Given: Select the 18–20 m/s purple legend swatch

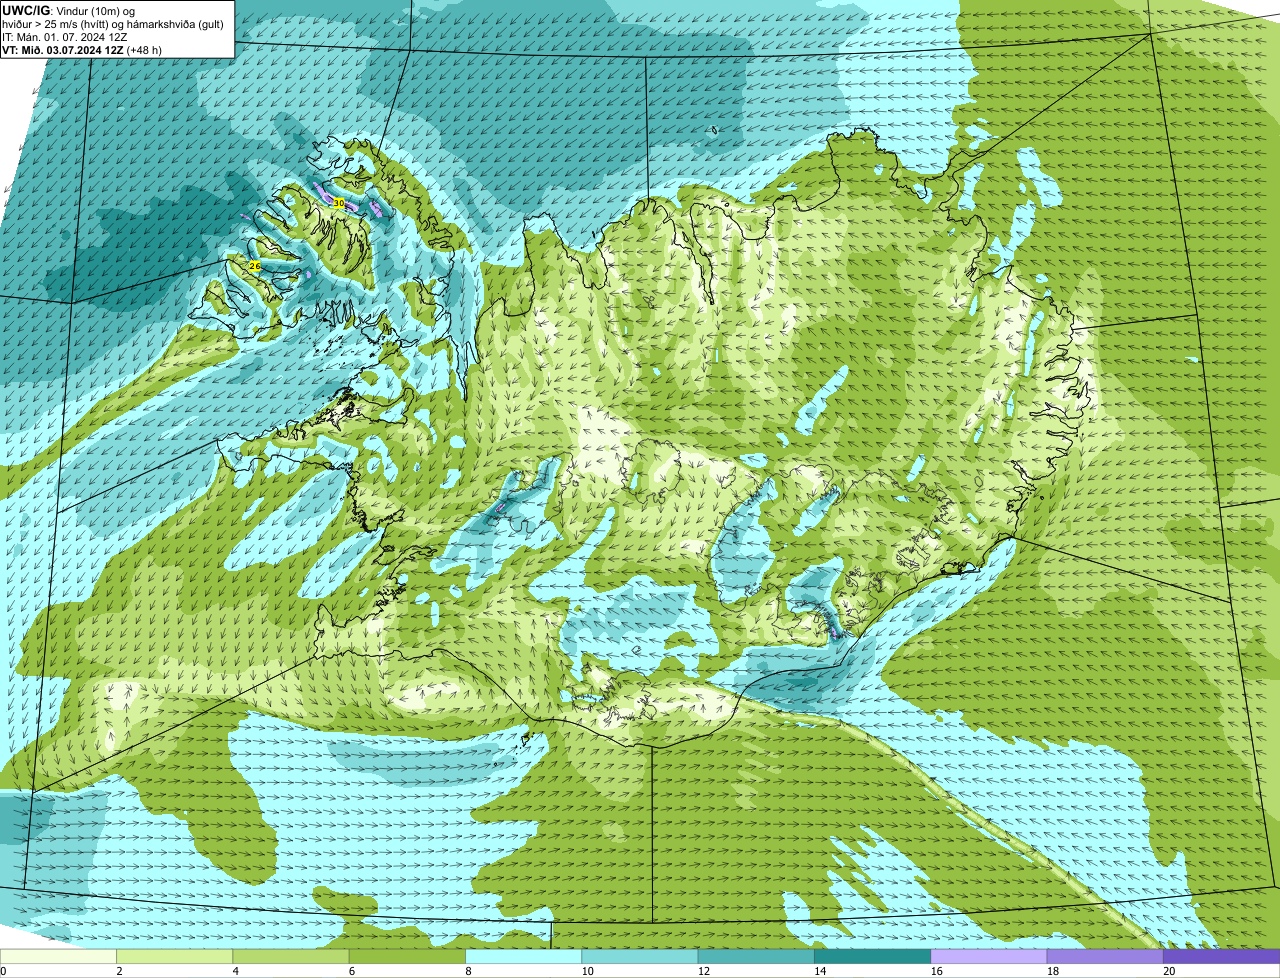Looking at the screenshot, I should point(1105,957).
